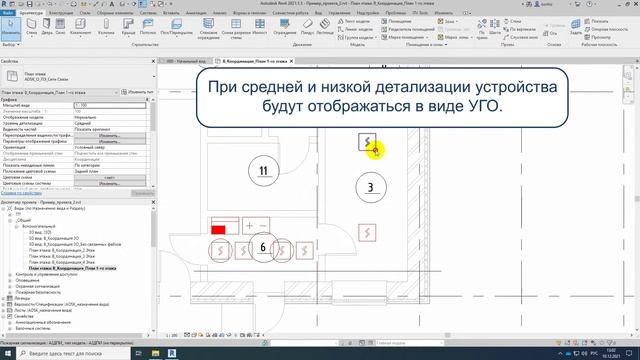
Task: Select the Дверь (Door) tool
Action: [x=47, y=27]
